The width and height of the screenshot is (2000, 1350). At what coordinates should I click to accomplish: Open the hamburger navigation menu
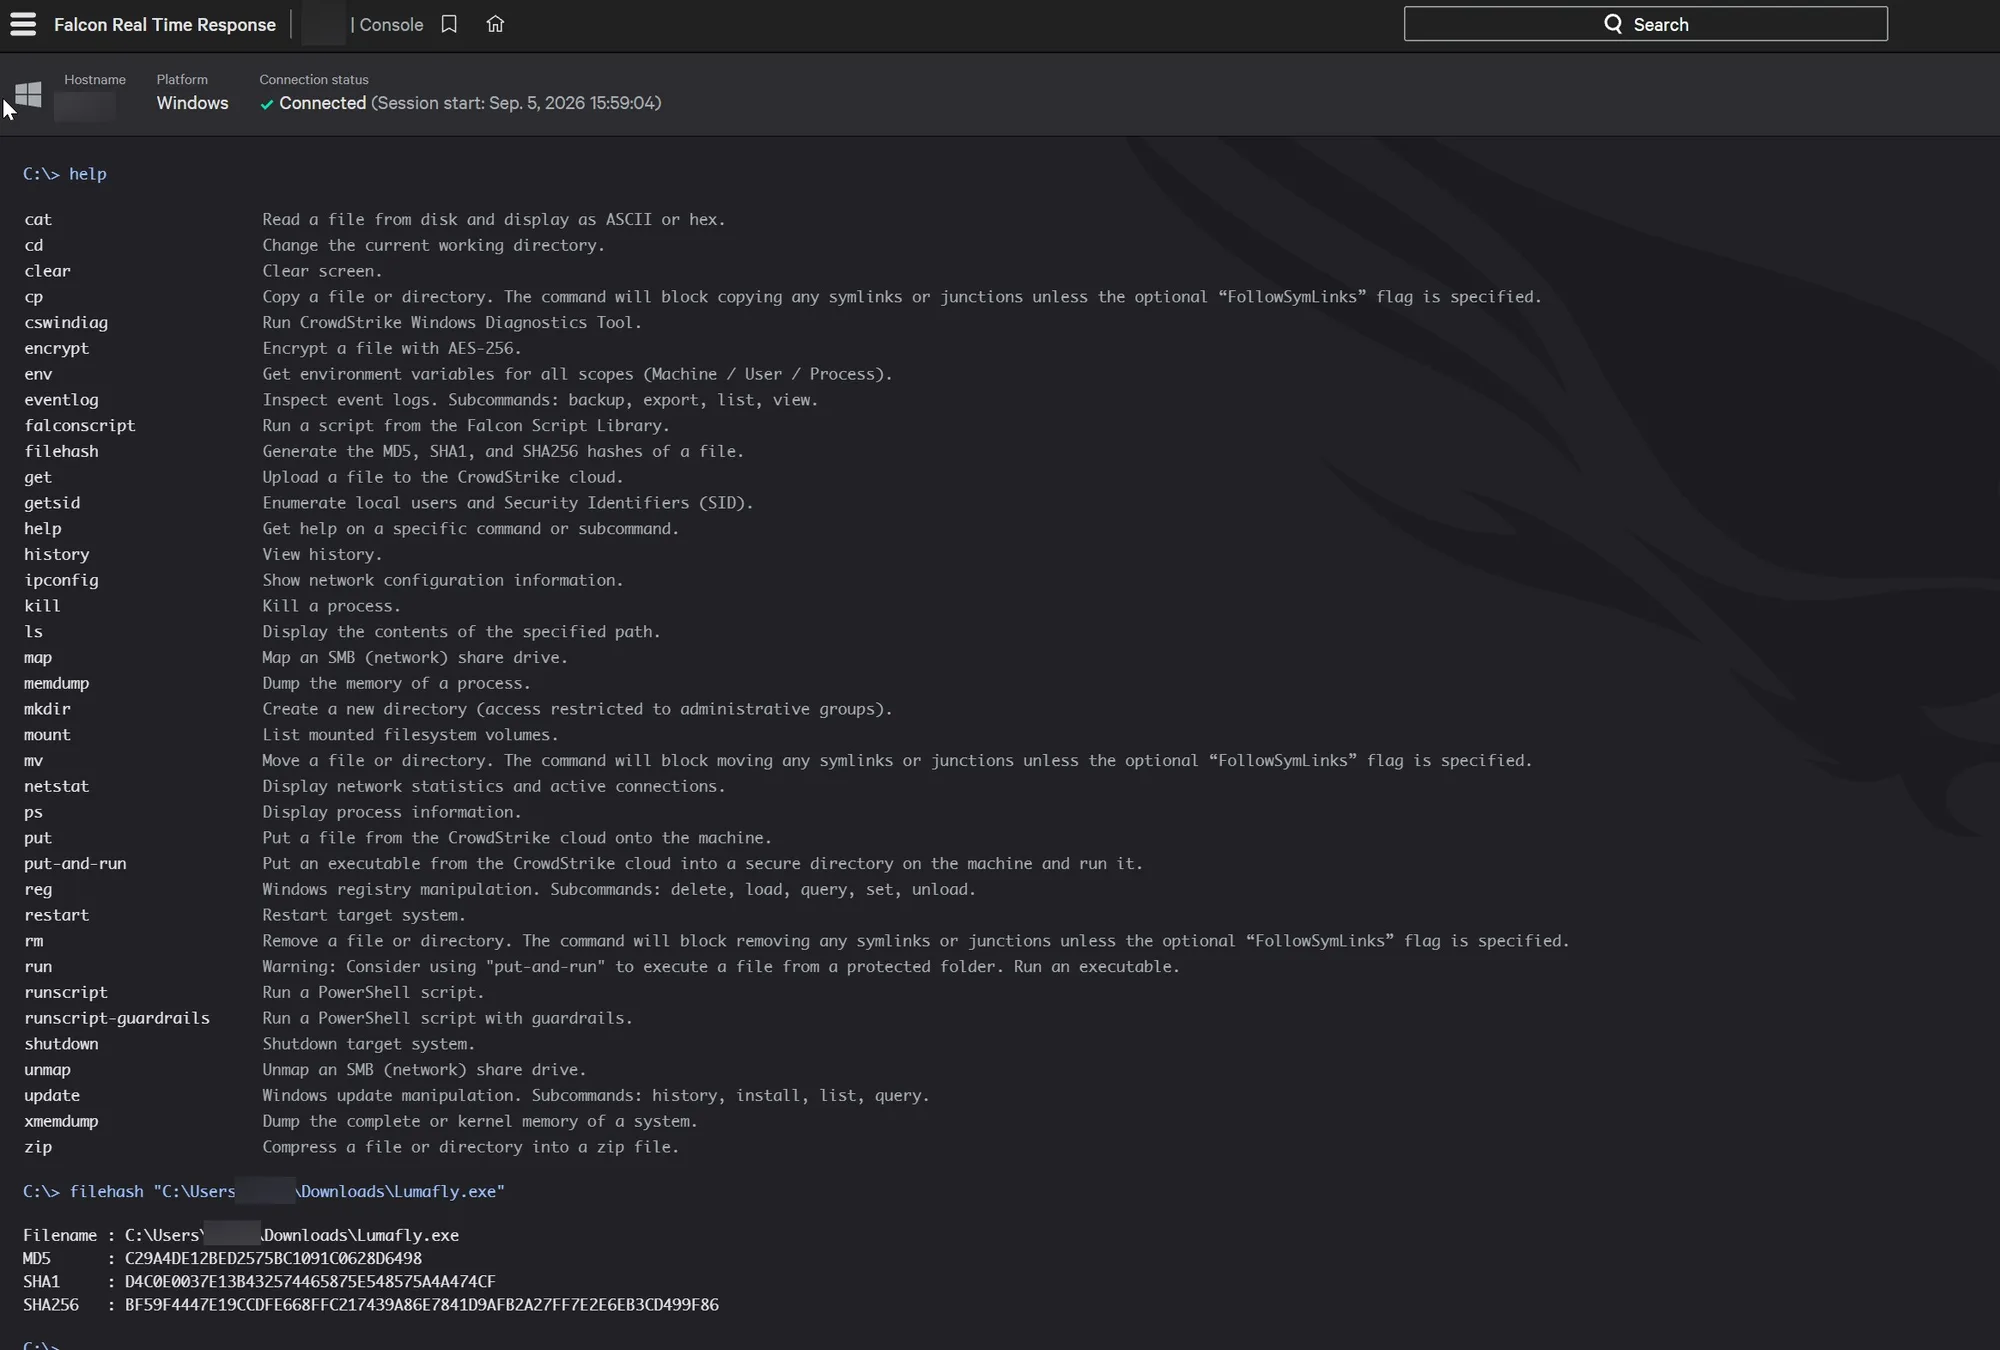pos(23,24)
